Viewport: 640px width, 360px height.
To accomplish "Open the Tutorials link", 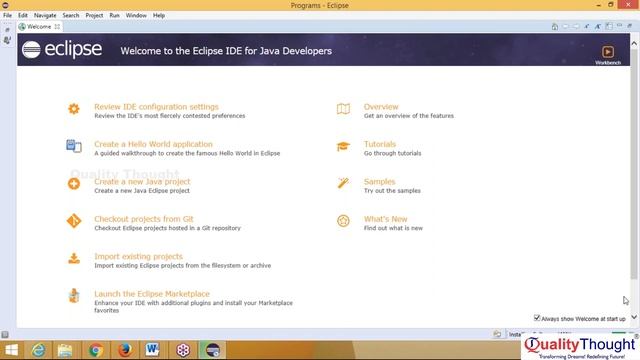I will 380,144.
